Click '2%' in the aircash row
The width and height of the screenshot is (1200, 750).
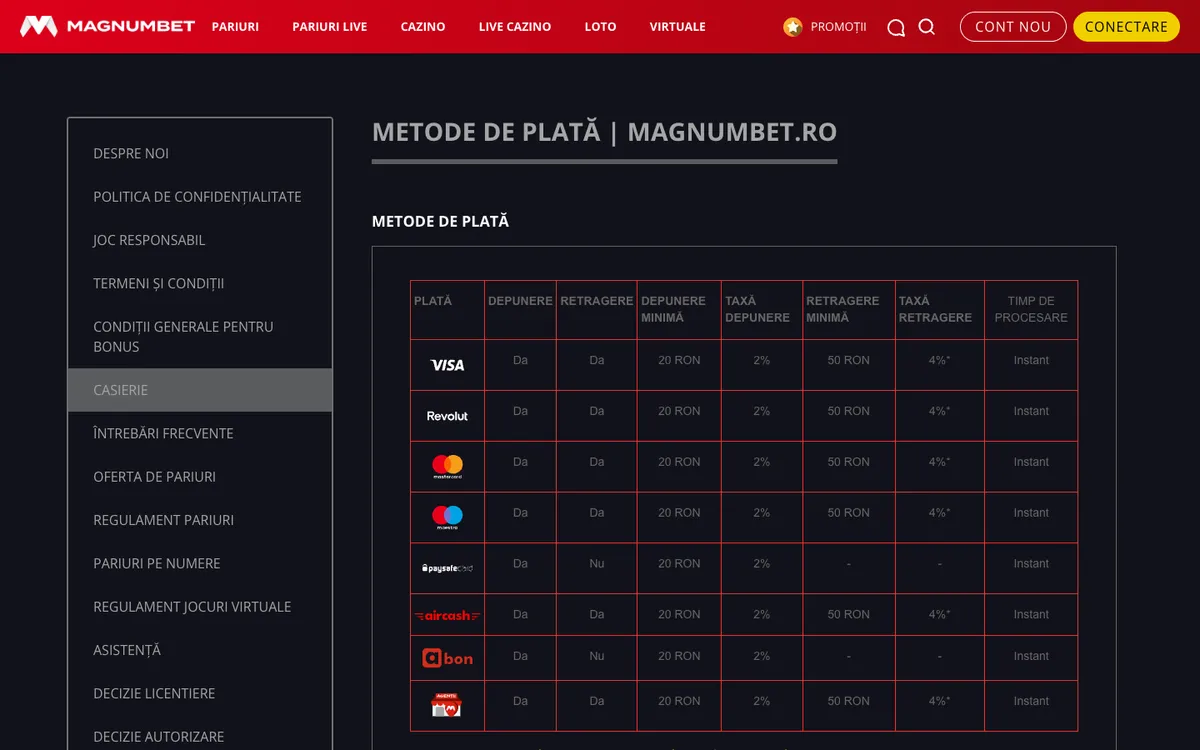point(762,615)
